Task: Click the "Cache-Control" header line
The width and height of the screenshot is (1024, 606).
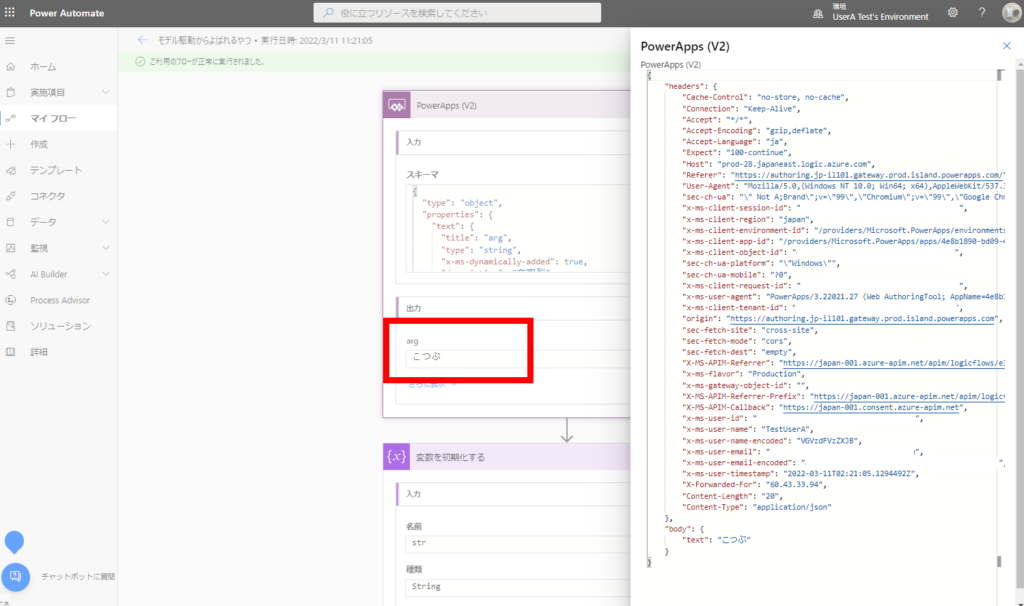Action: point(765,97)
